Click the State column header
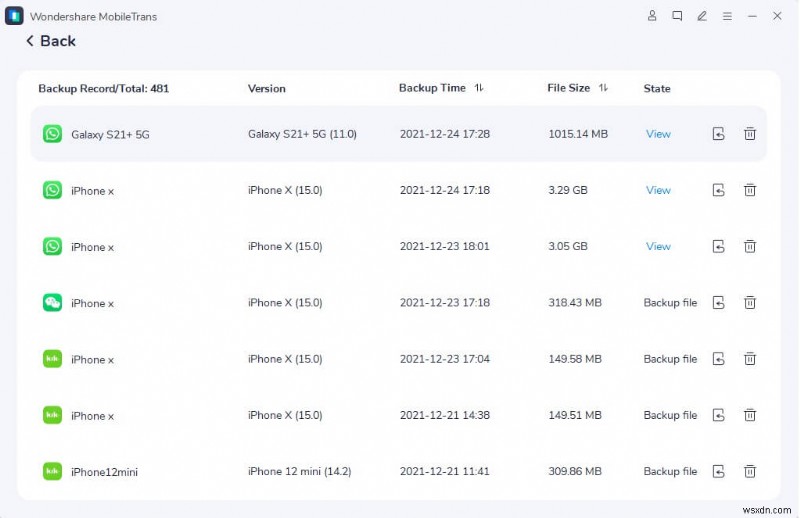Viewport: 800px width, 518px height. [657, 88]
